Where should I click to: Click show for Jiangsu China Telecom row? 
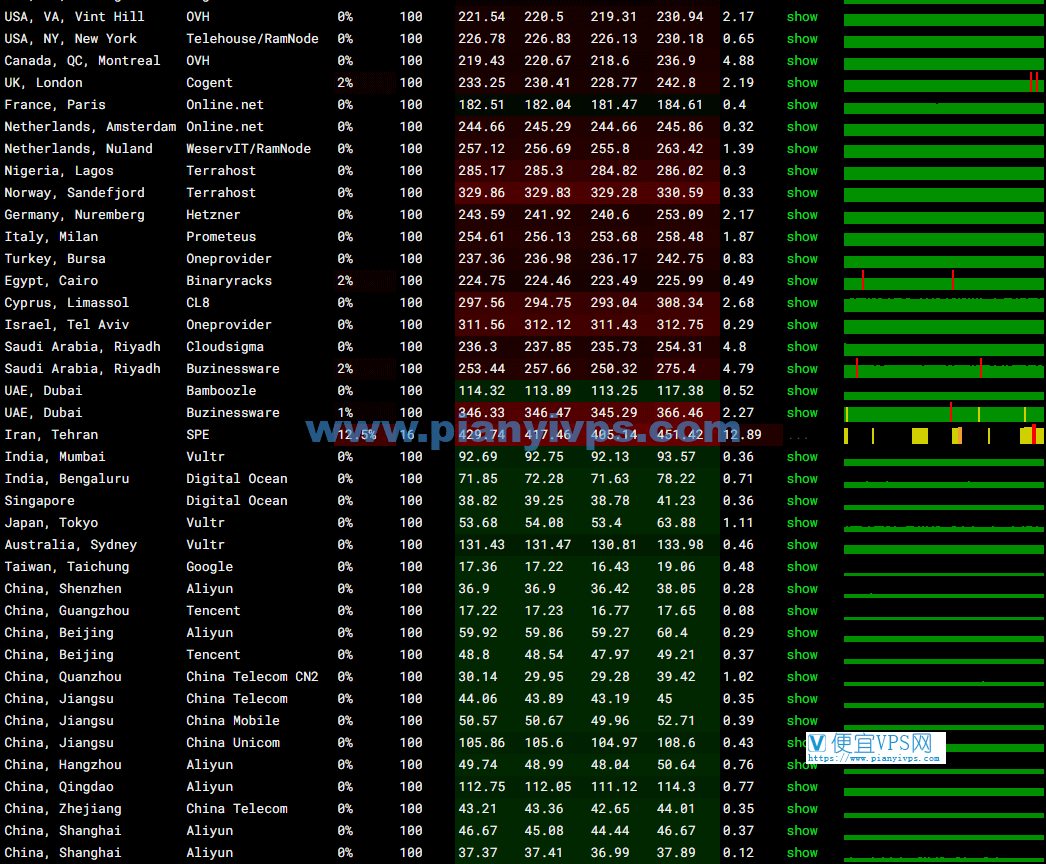(802, 699)
